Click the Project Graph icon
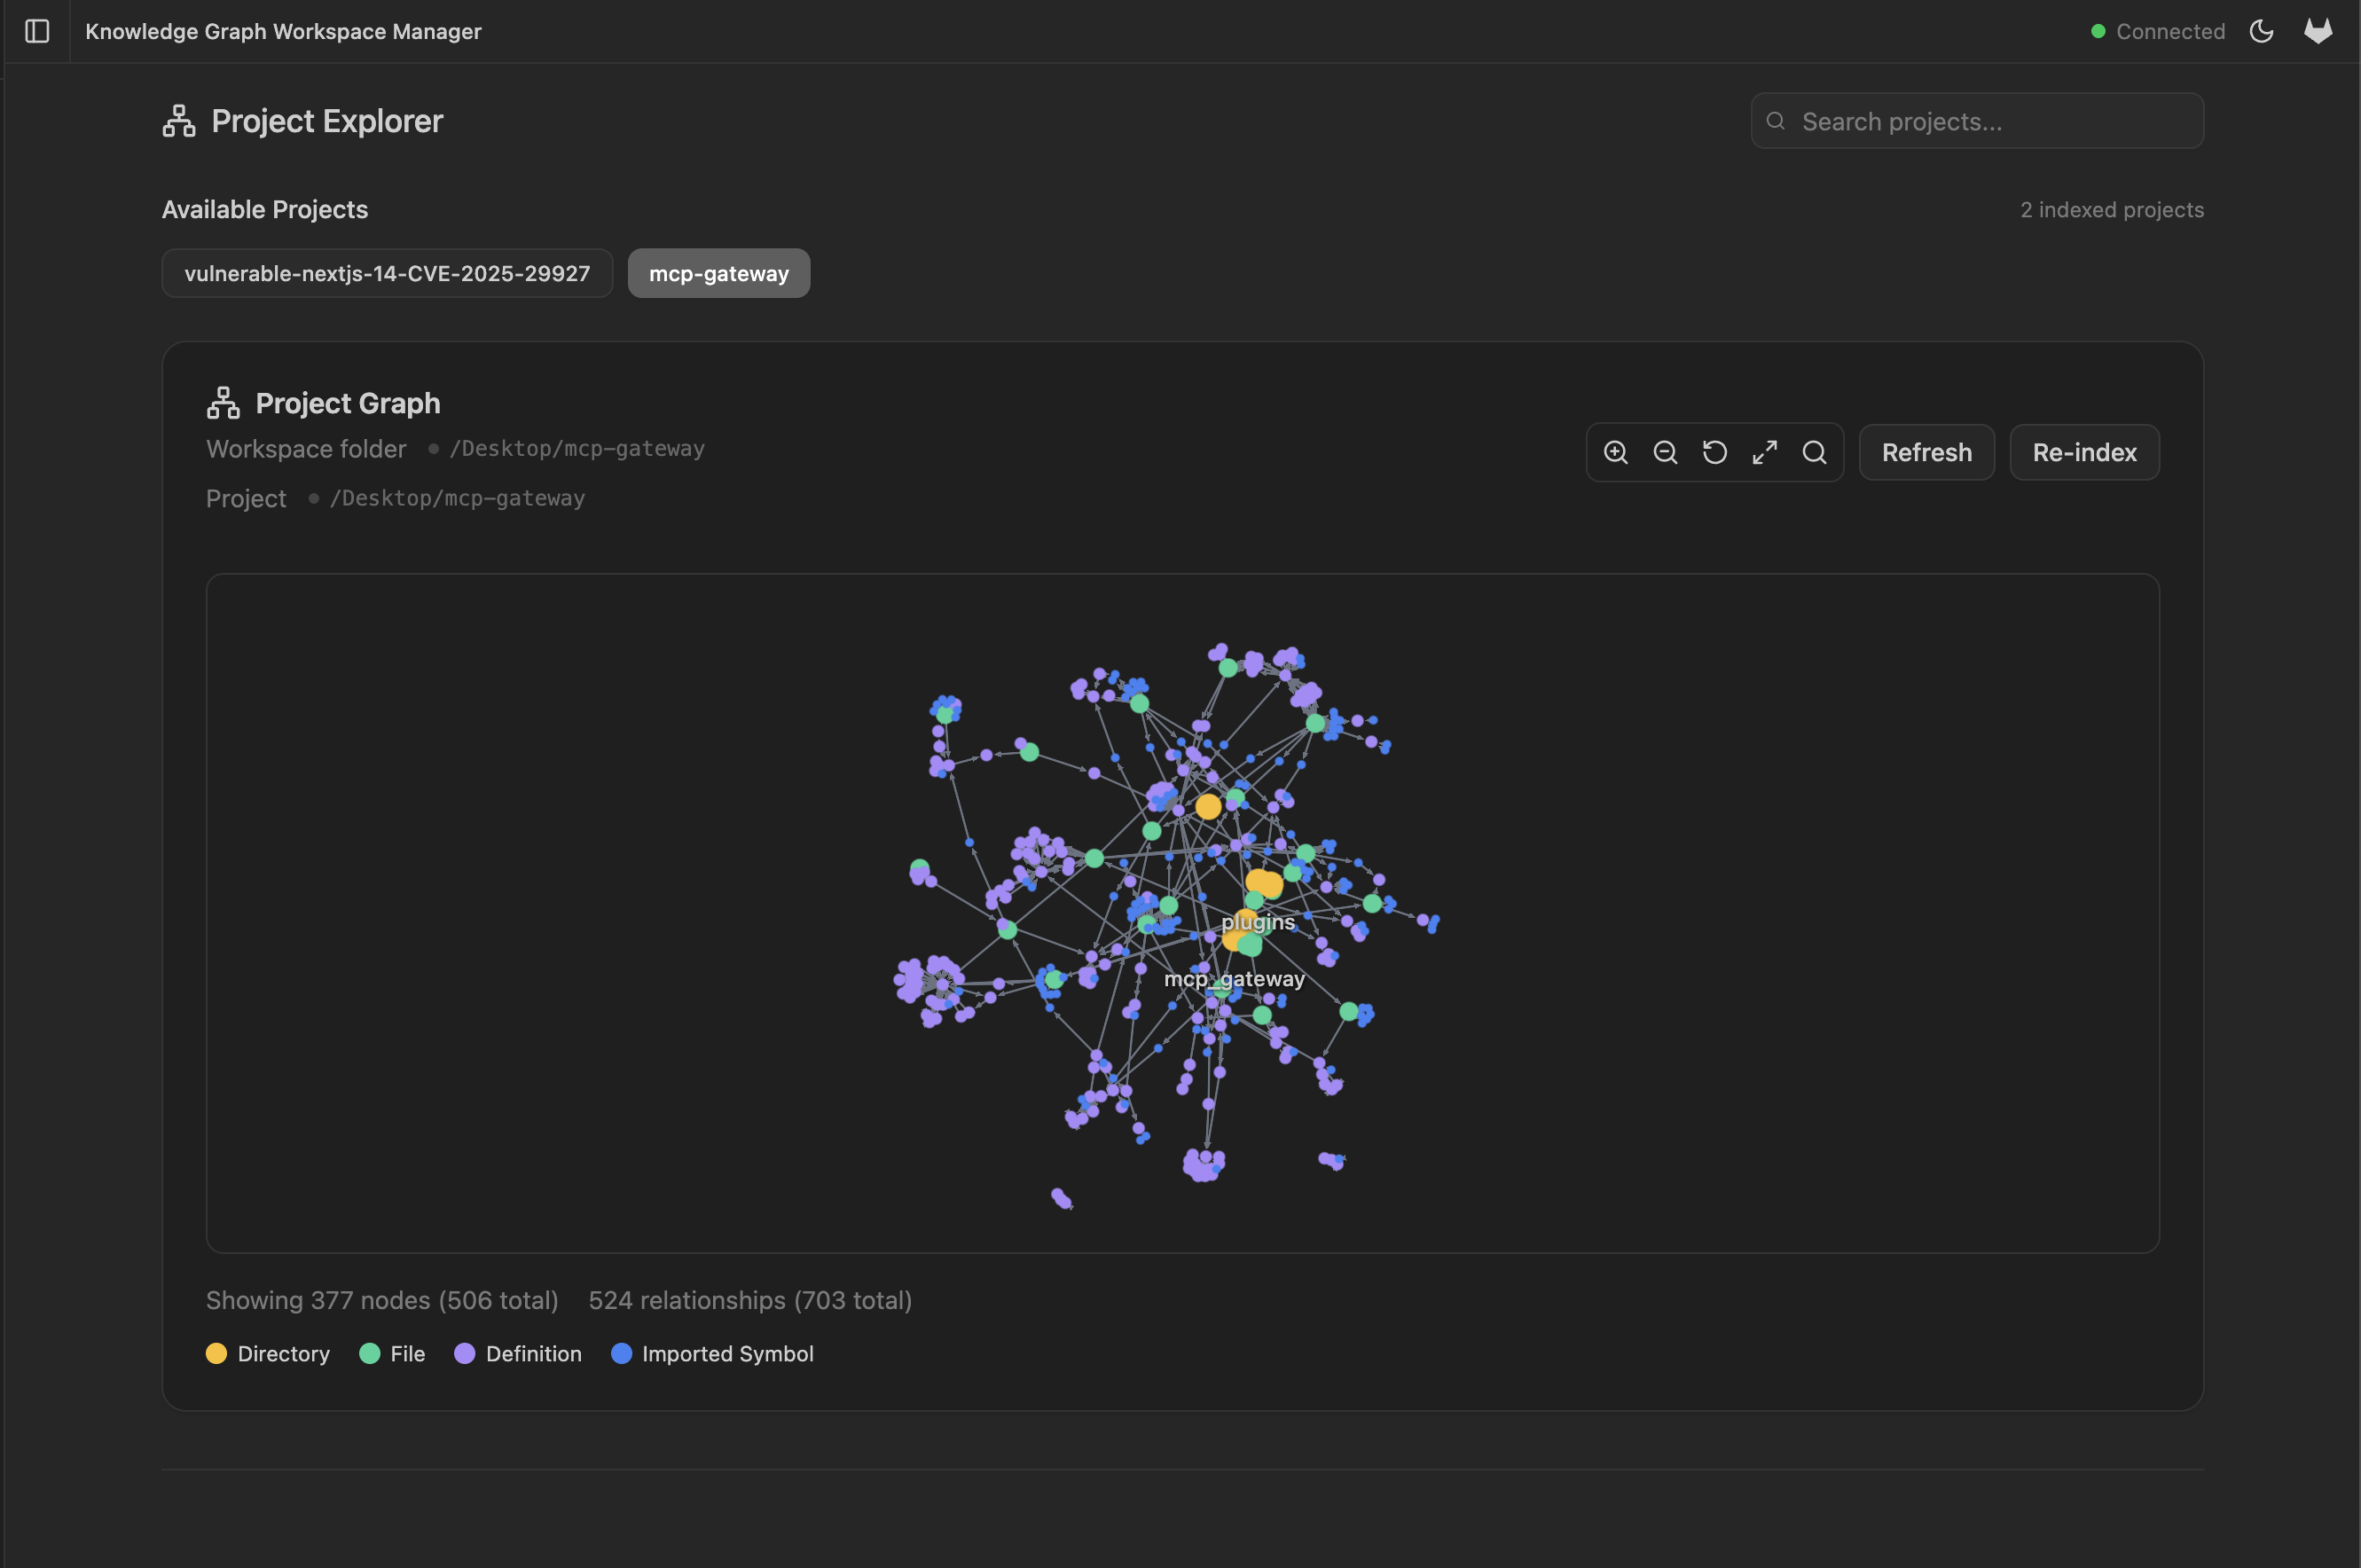The image size is (2361, 1568). (x=223, y=402)
